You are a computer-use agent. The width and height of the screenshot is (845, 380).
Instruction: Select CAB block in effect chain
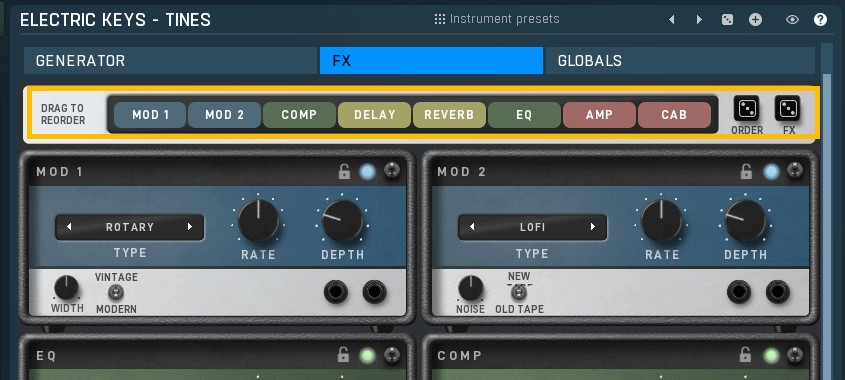pos(674,115)
